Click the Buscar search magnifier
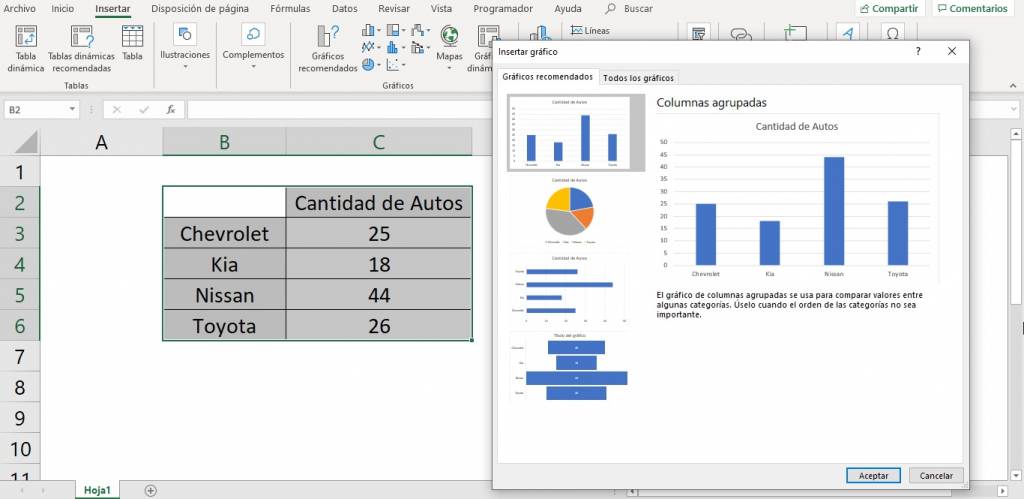Screen dimensions: 1024x499 [x=611, y=8]
